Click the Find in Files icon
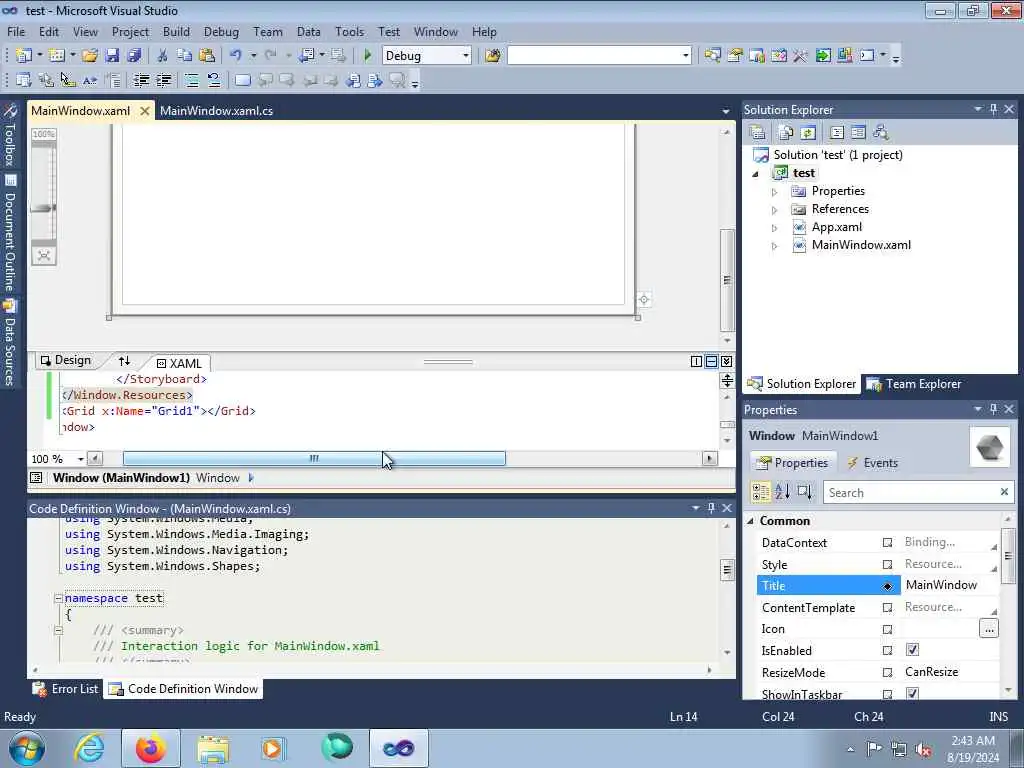The image size is (1024, 768). click(492, 56)
